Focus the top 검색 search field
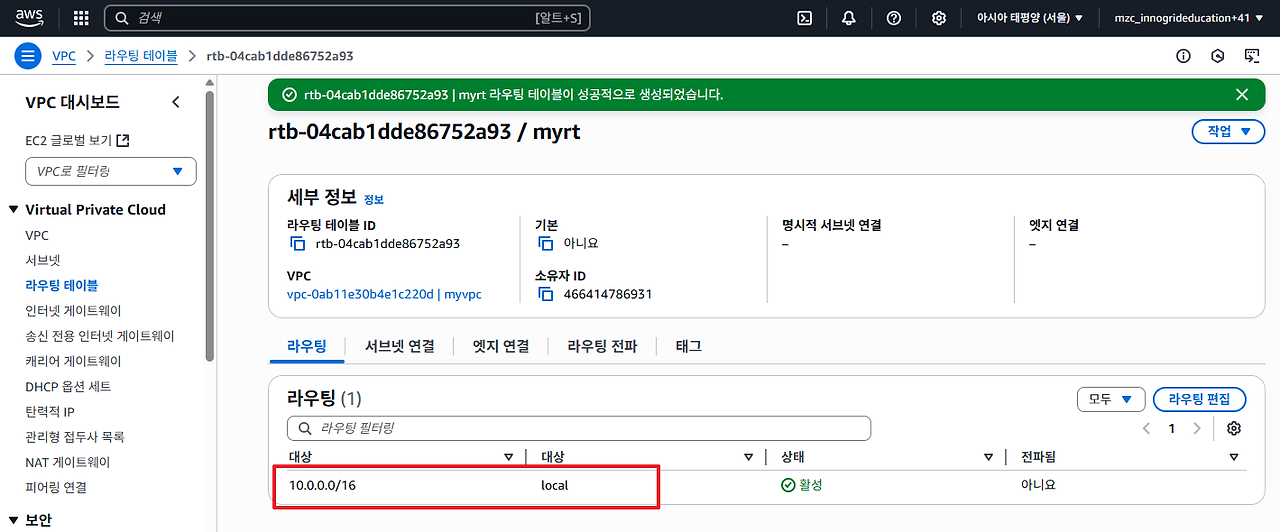Screen dimensions: 1280x532 point(347,18)
